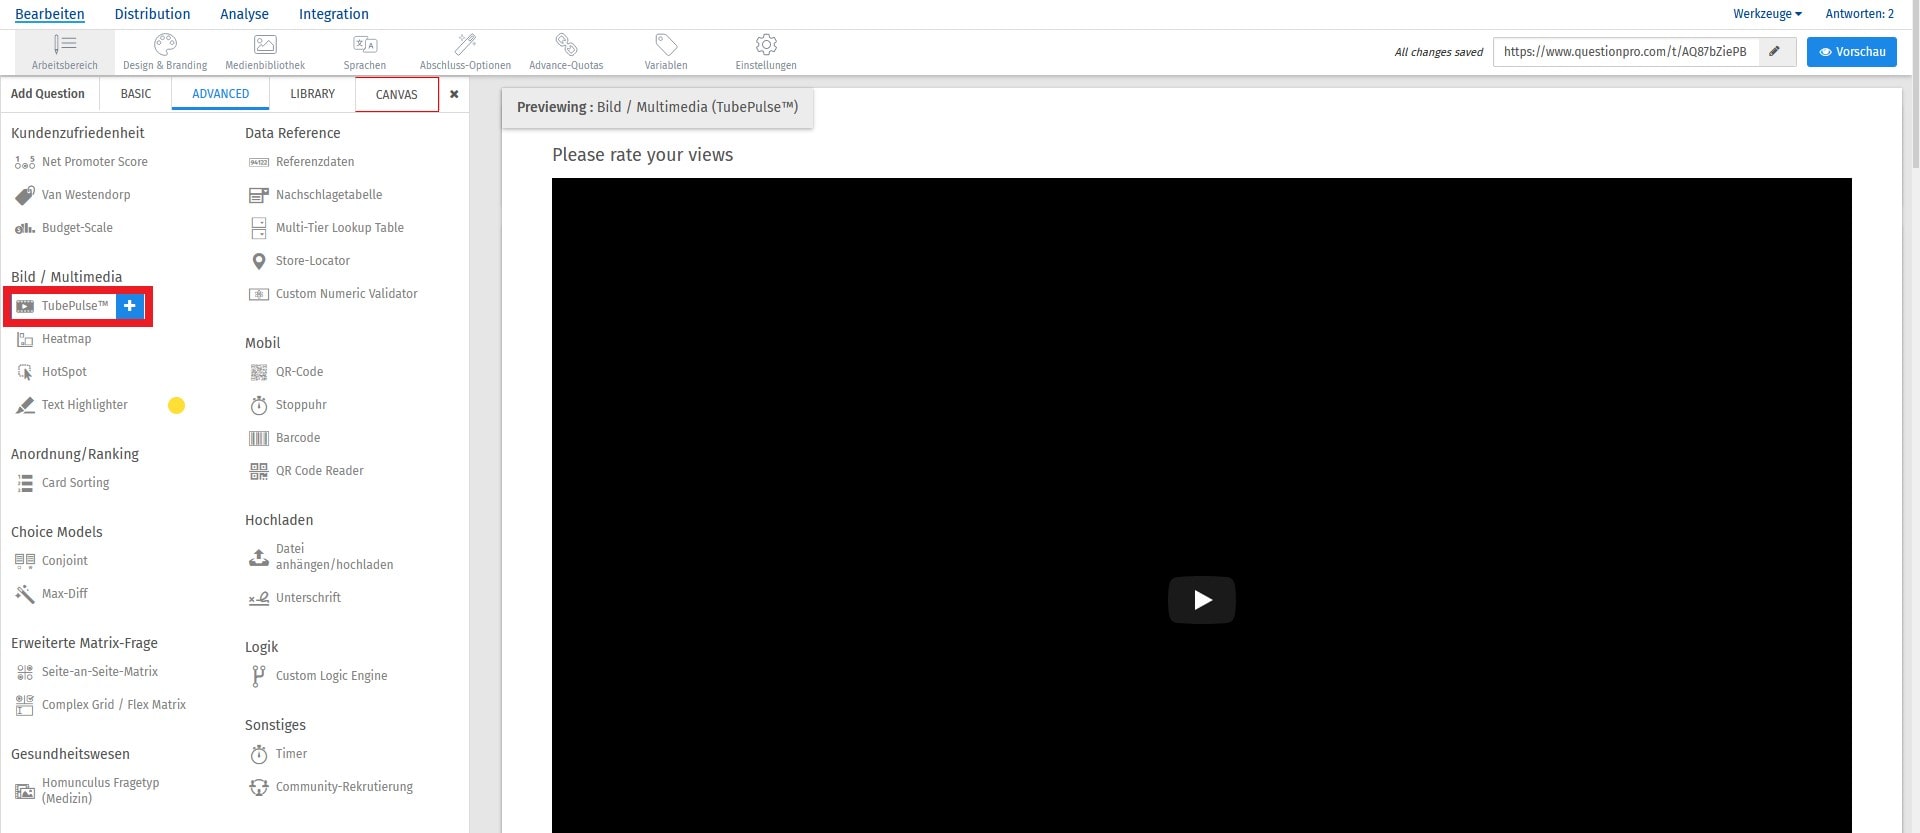This screenshot has height=833, width=1920.
Task: Click the survey URL input field
Action: point(1626,52)
